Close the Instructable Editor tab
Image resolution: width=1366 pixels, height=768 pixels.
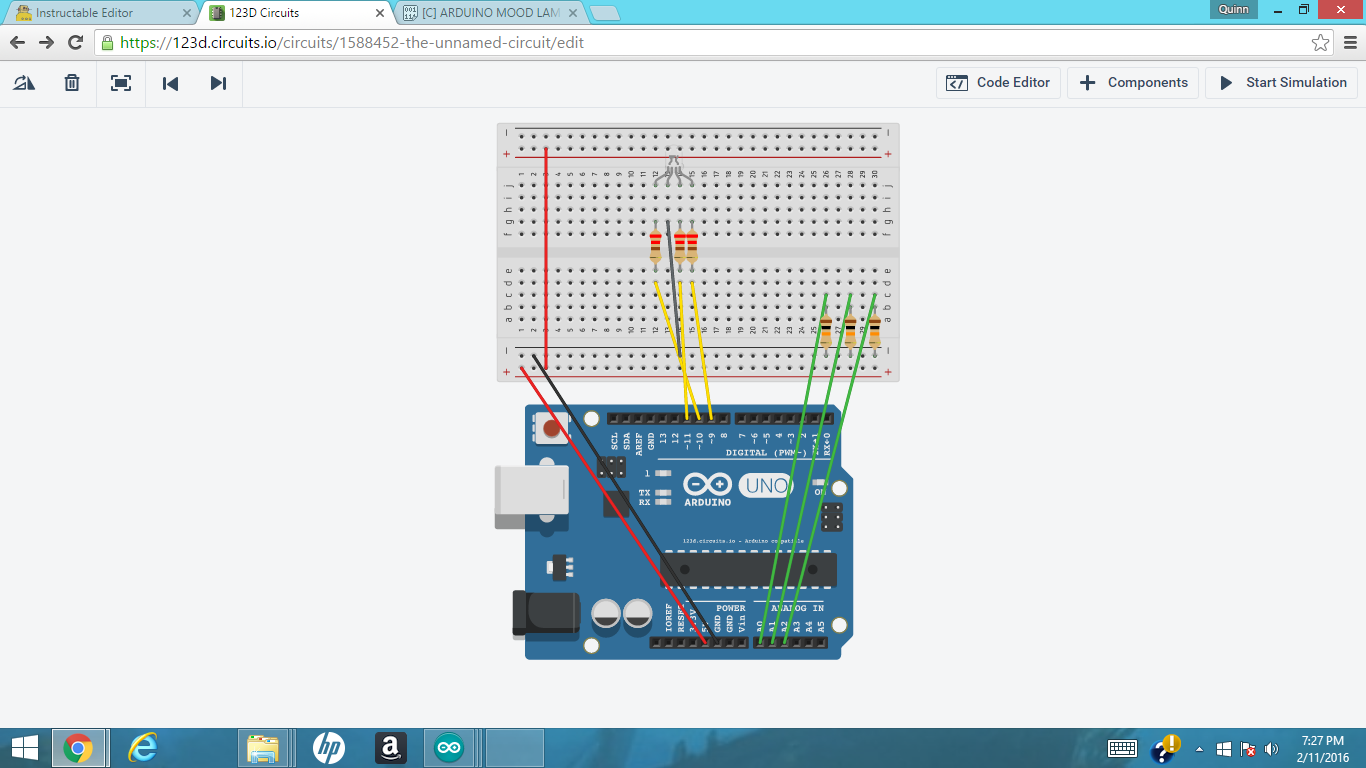(186, 13)
